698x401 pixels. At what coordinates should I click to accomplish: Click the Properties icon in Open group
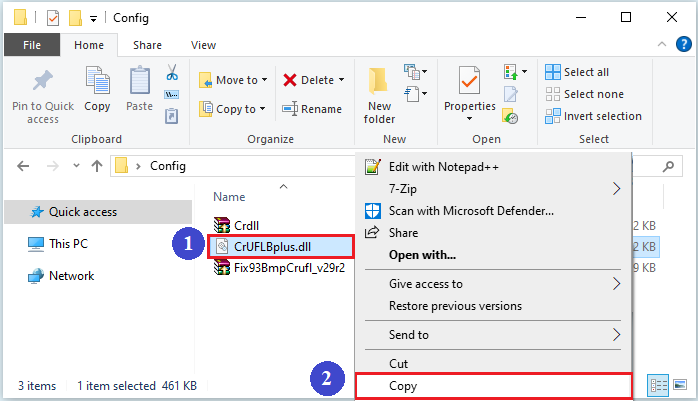(469, 81)
